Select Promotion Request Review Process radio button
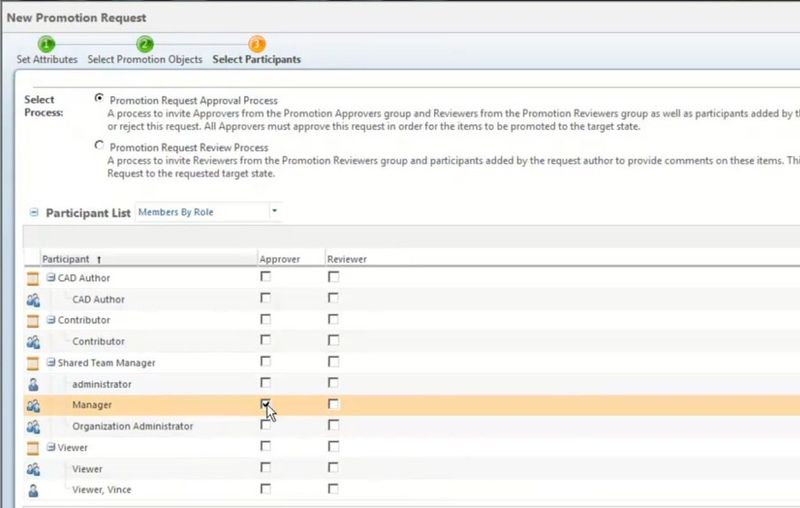800x508 pixels. (x=99, y=145)
